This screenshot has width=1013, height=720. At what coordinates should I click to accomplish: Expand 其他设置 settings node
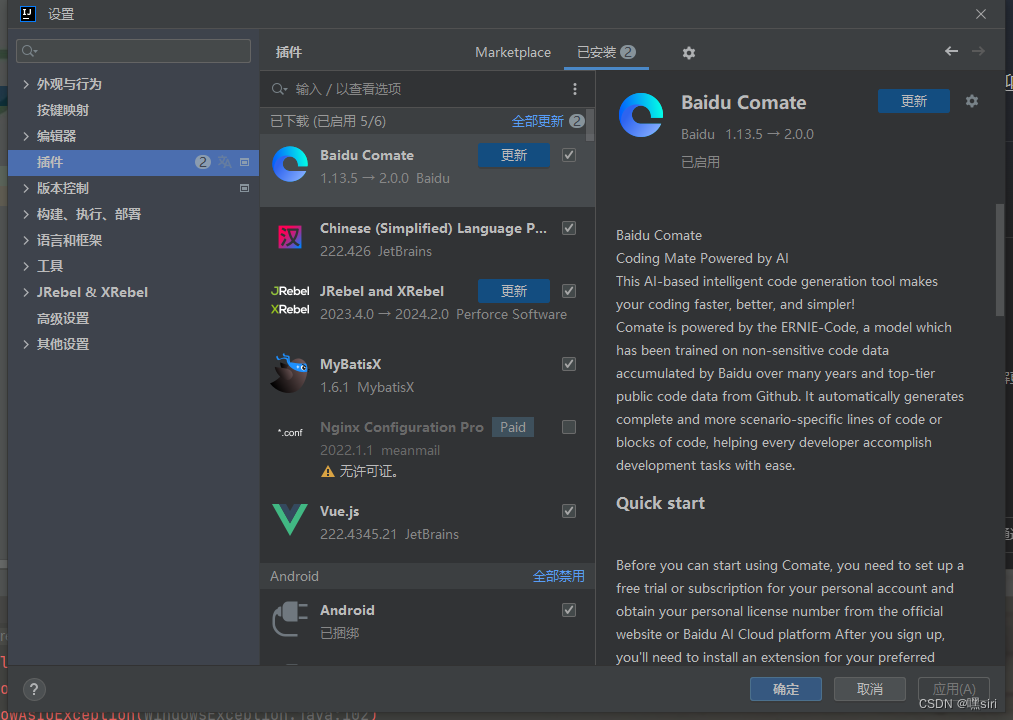(26, 344)
